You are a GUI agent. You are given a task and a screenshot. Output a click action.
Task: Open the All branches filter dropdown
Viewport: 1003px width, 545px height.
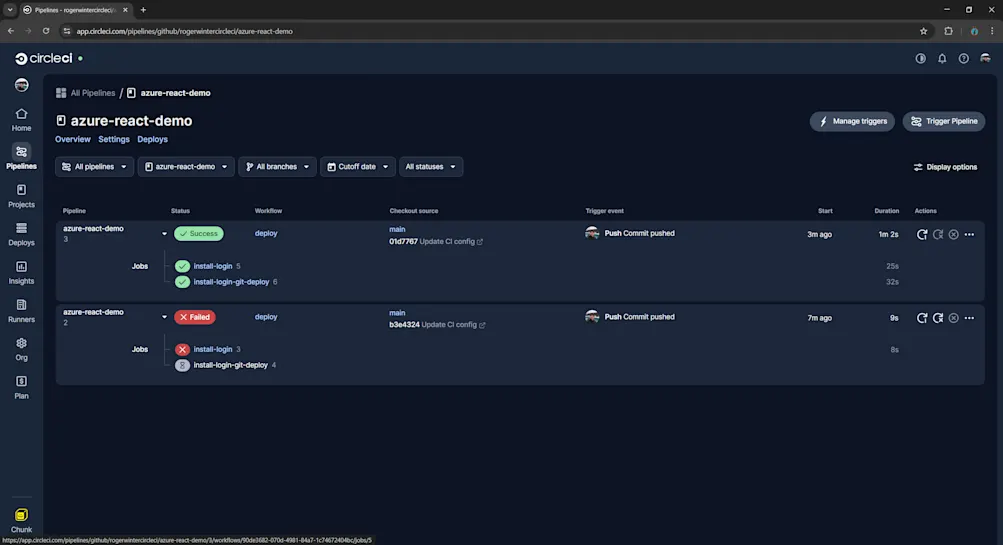[x=277, y=166]
